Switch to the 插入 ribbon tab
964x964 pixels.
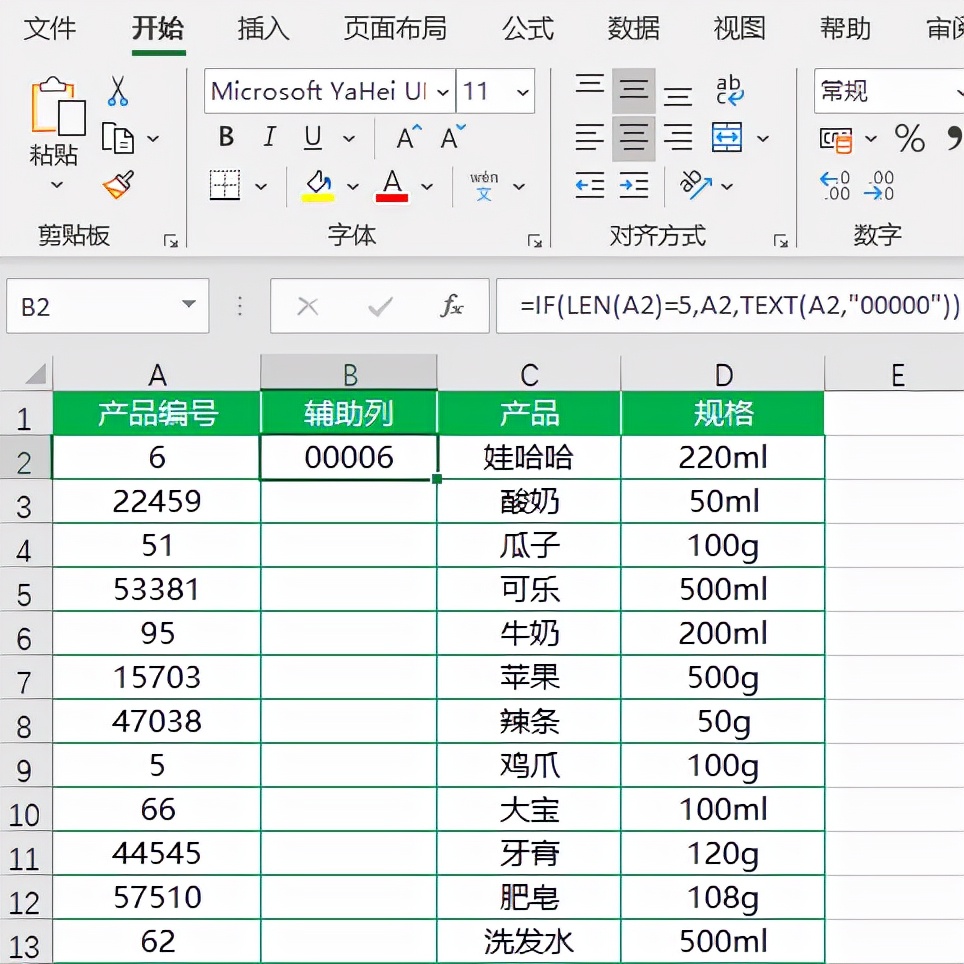click(262, 30)
